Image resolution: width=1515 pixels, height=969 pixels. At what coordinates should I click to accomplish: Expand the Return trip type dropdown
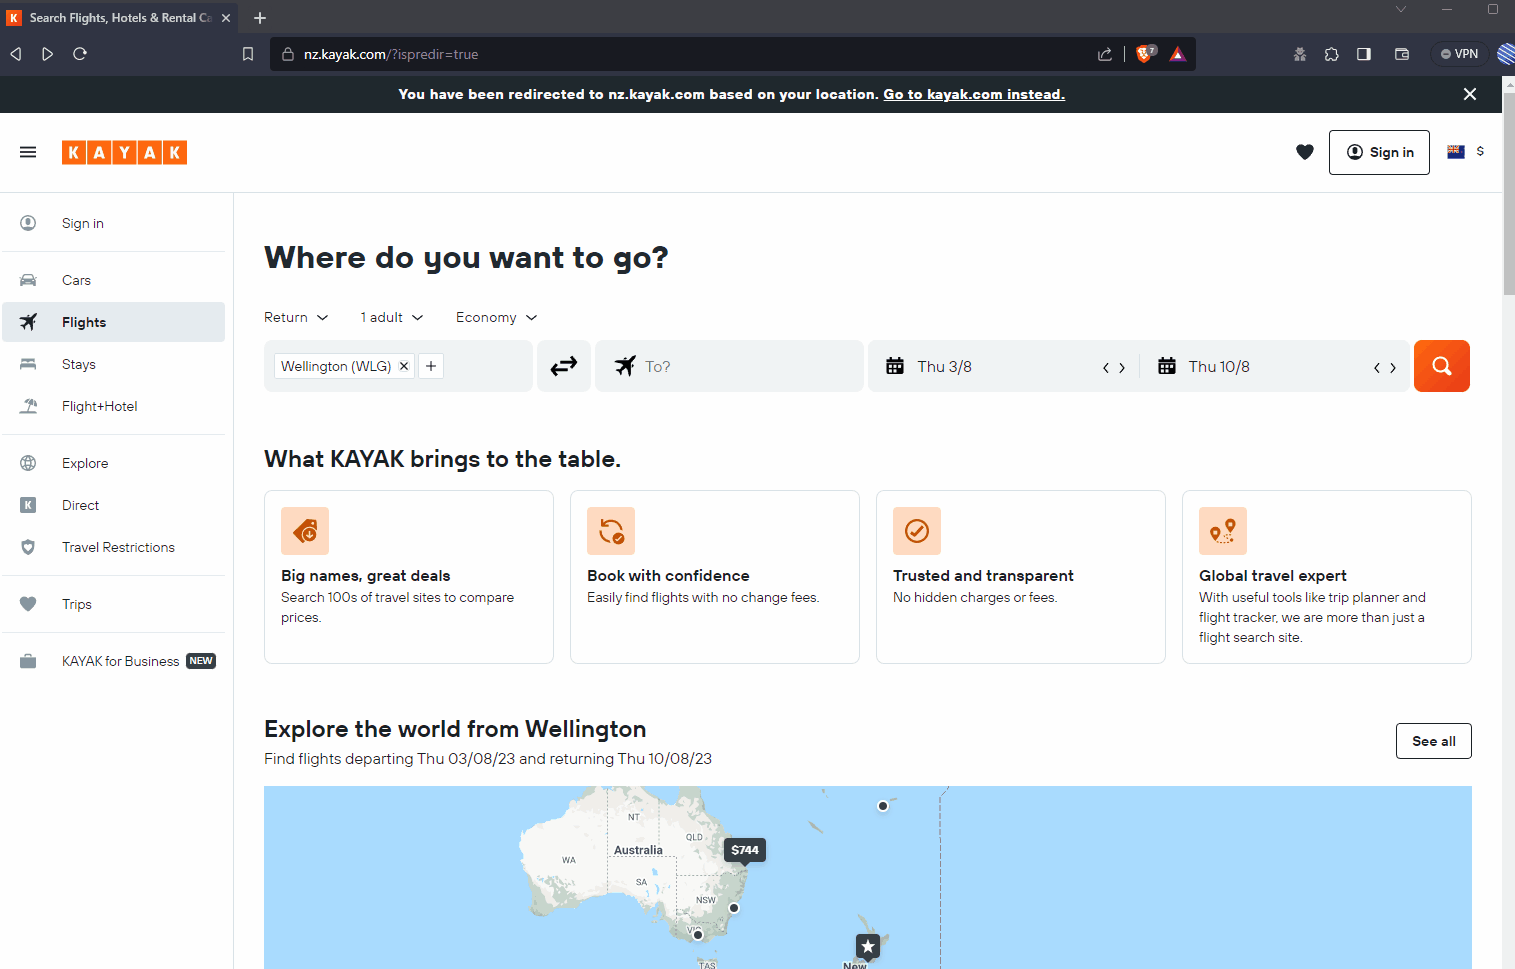[x=296, y=317]
